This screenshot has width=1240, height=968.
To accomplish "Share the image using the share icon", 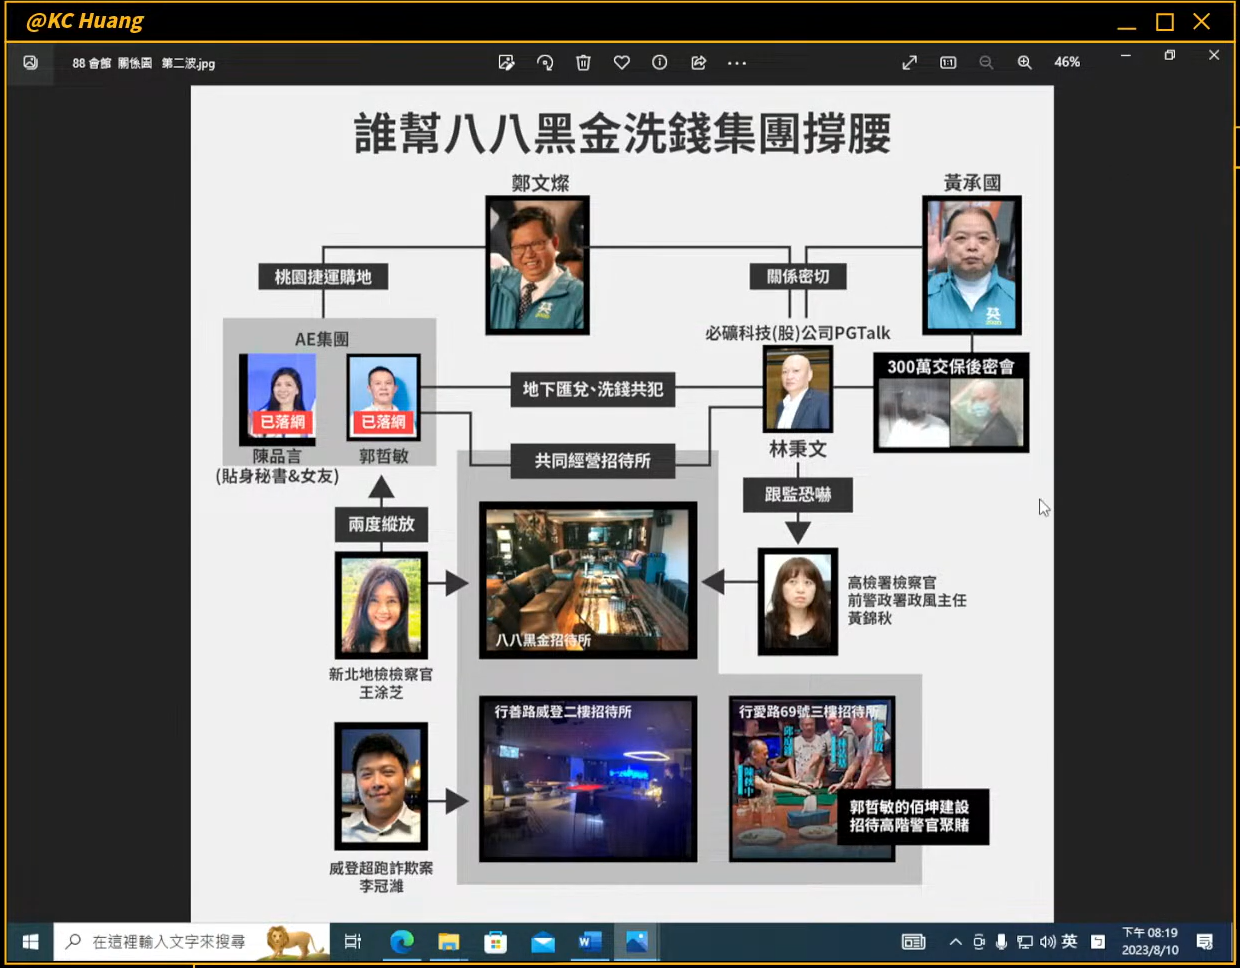I will (x=698, y=63).
